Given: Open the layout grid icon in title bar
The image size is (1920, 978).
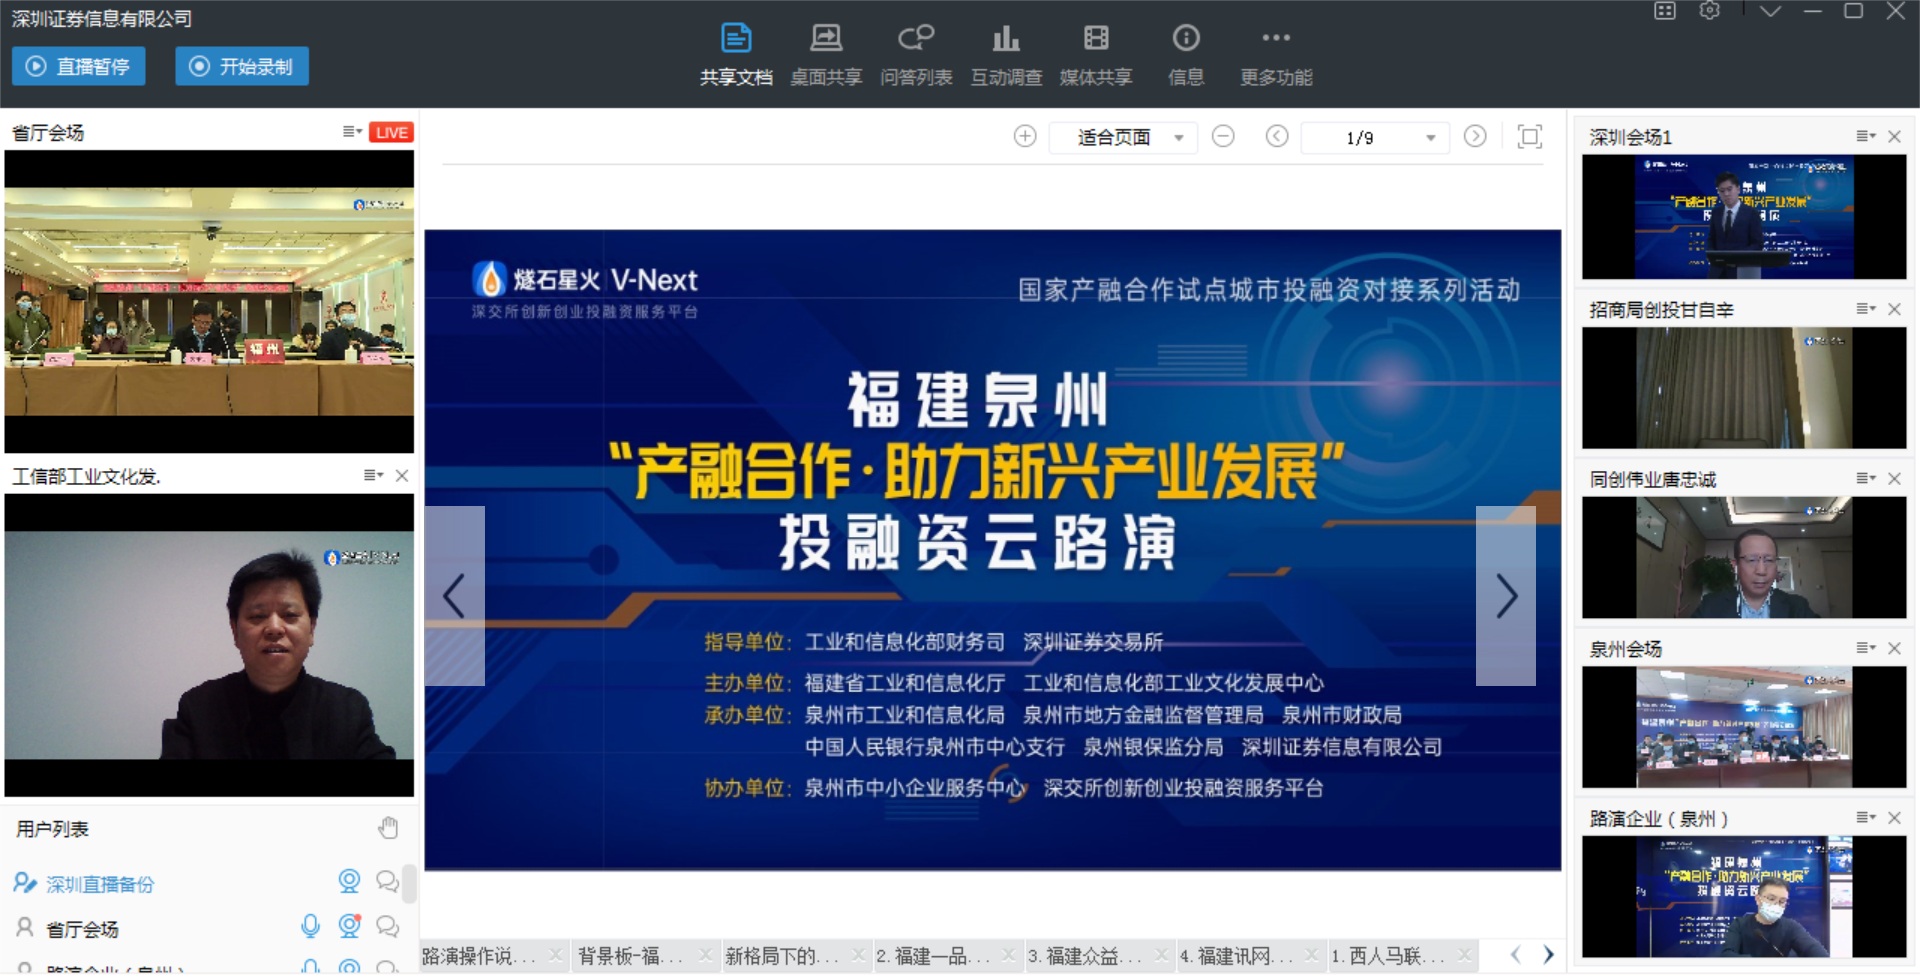Looking at the screenshot, I should point(1665,11).
